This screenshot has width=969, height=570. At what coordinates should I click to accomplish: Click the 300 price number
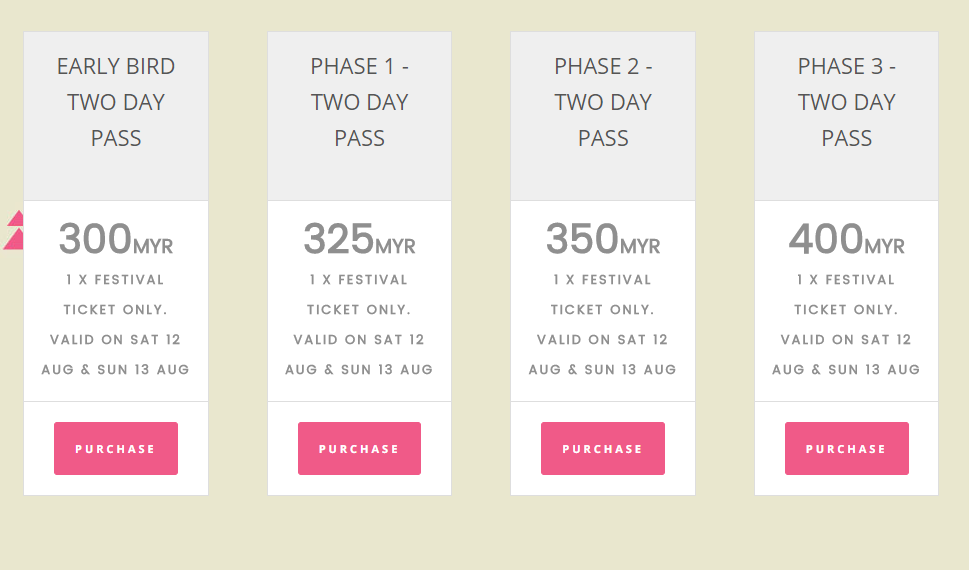pyautogui.click(x=96, y=240)
